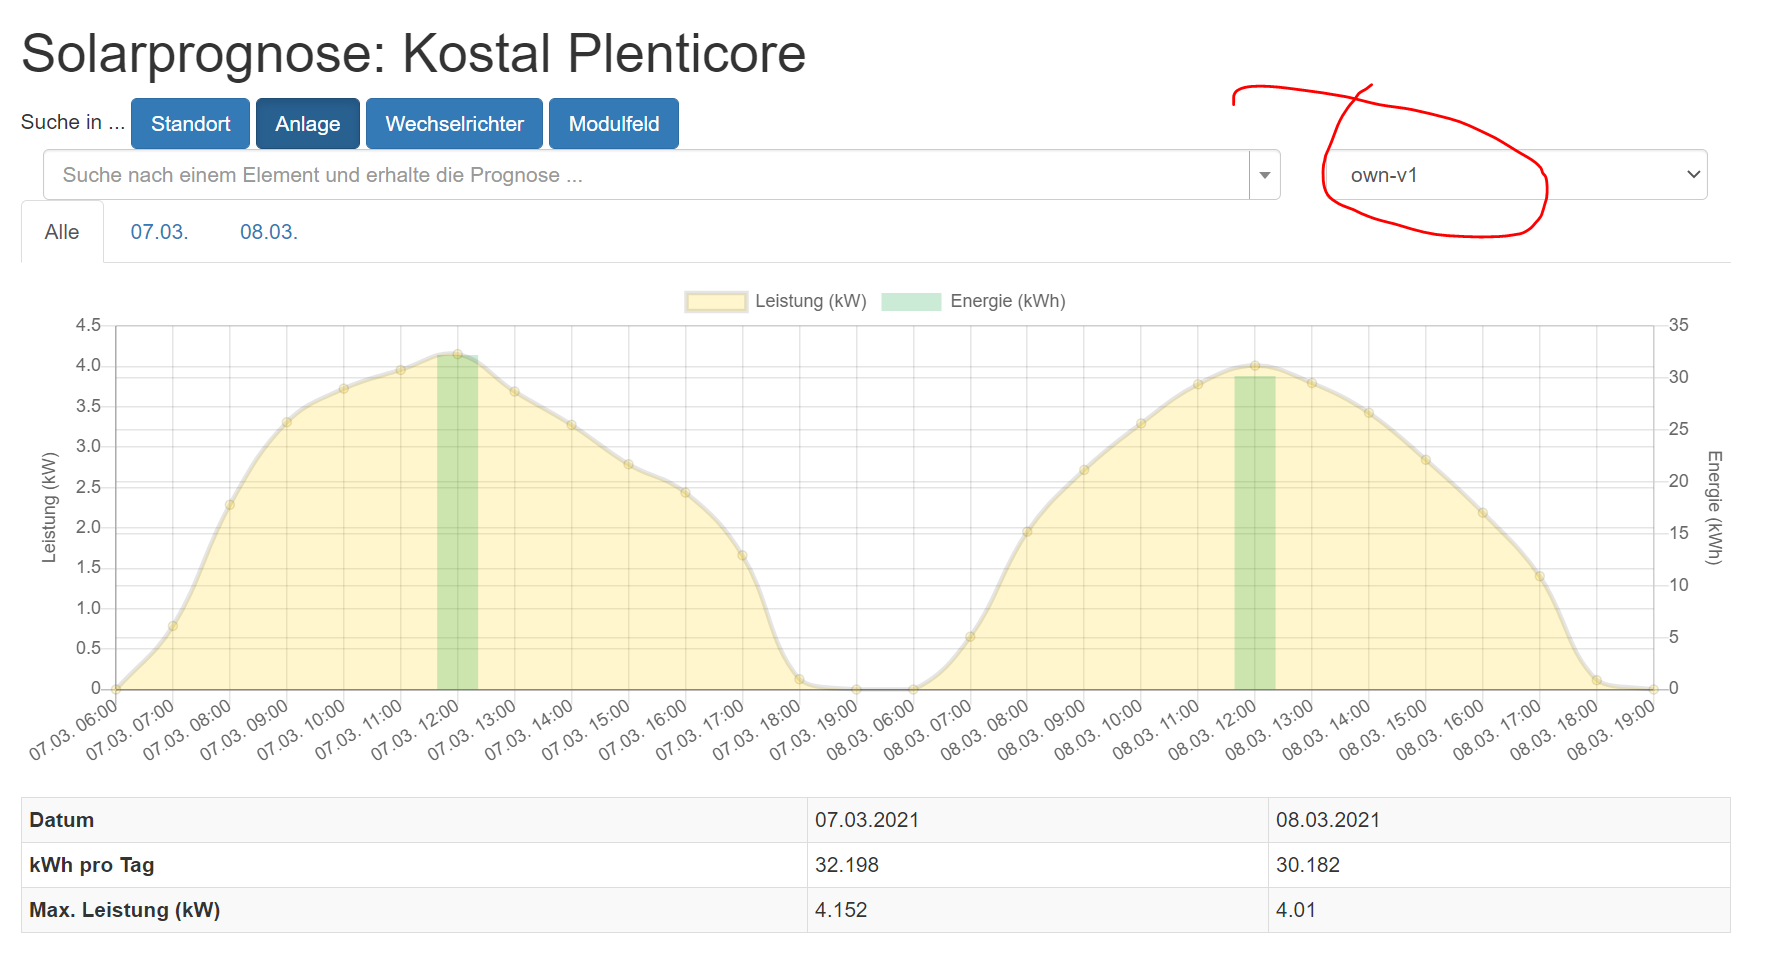Click the 4.01 max Leistung value
Image resolution: width=1791 pixels, height=959 pixels.
pos(1295,910)
